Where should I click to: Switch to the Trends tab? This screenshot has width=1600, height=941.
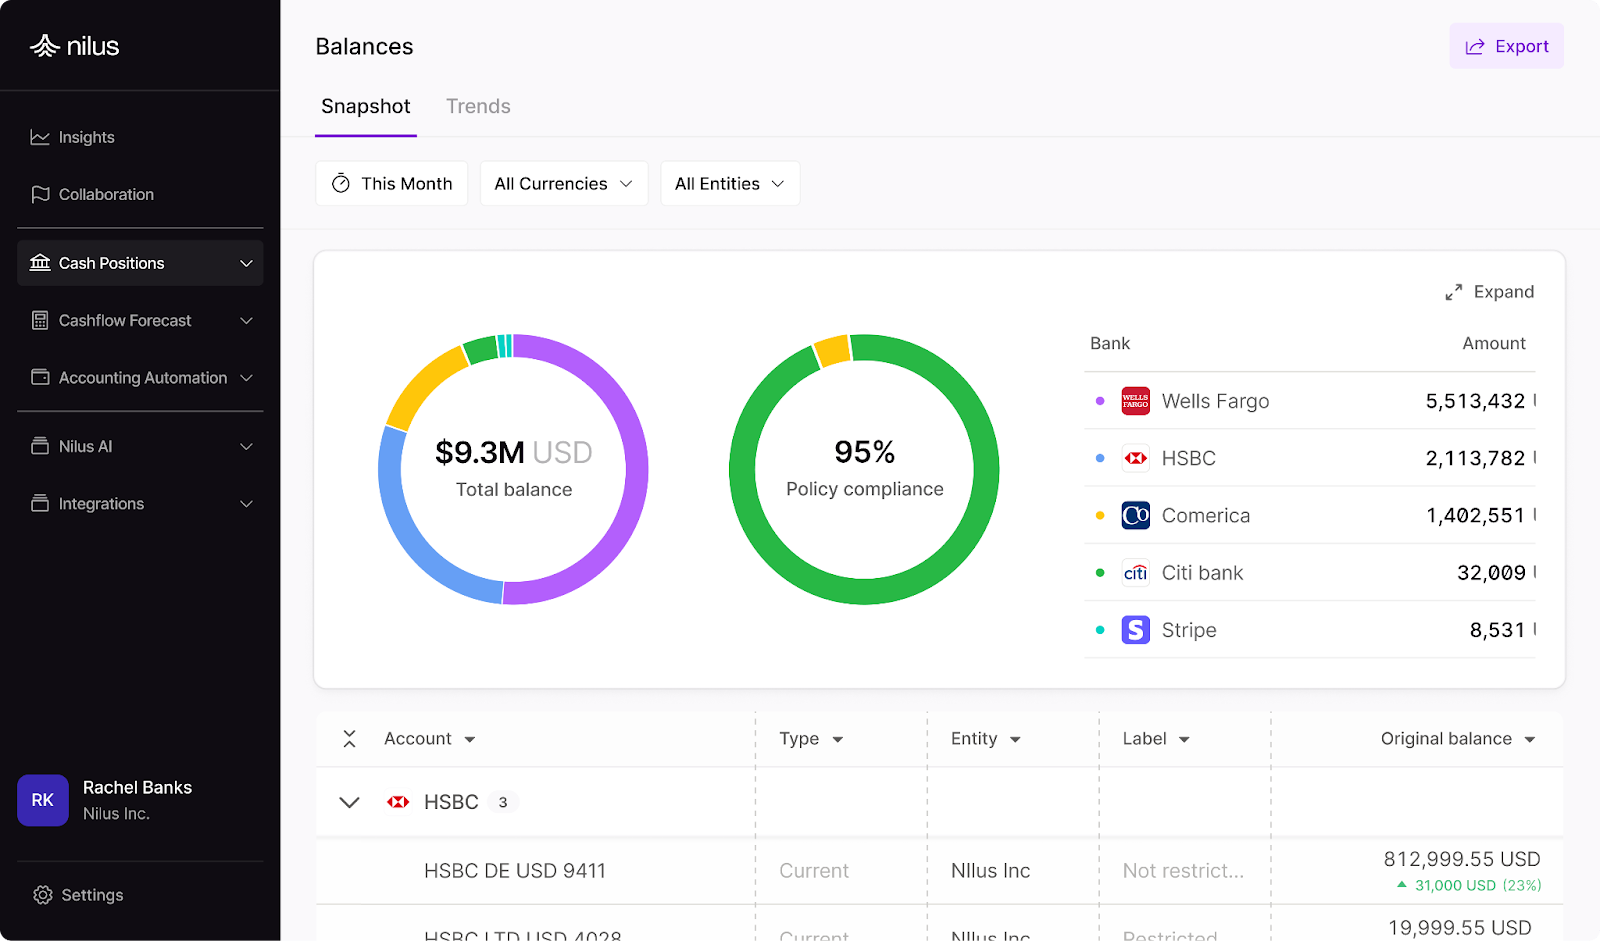click(478, 107)
